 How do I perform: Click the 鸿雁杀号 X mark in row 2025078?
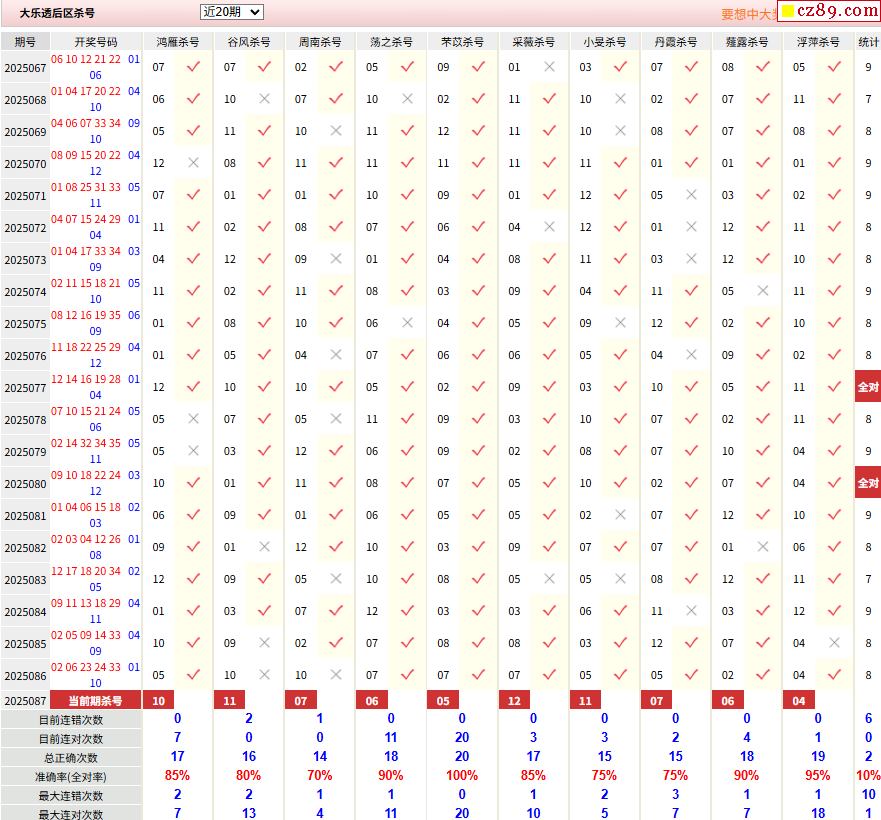(193, 419)
